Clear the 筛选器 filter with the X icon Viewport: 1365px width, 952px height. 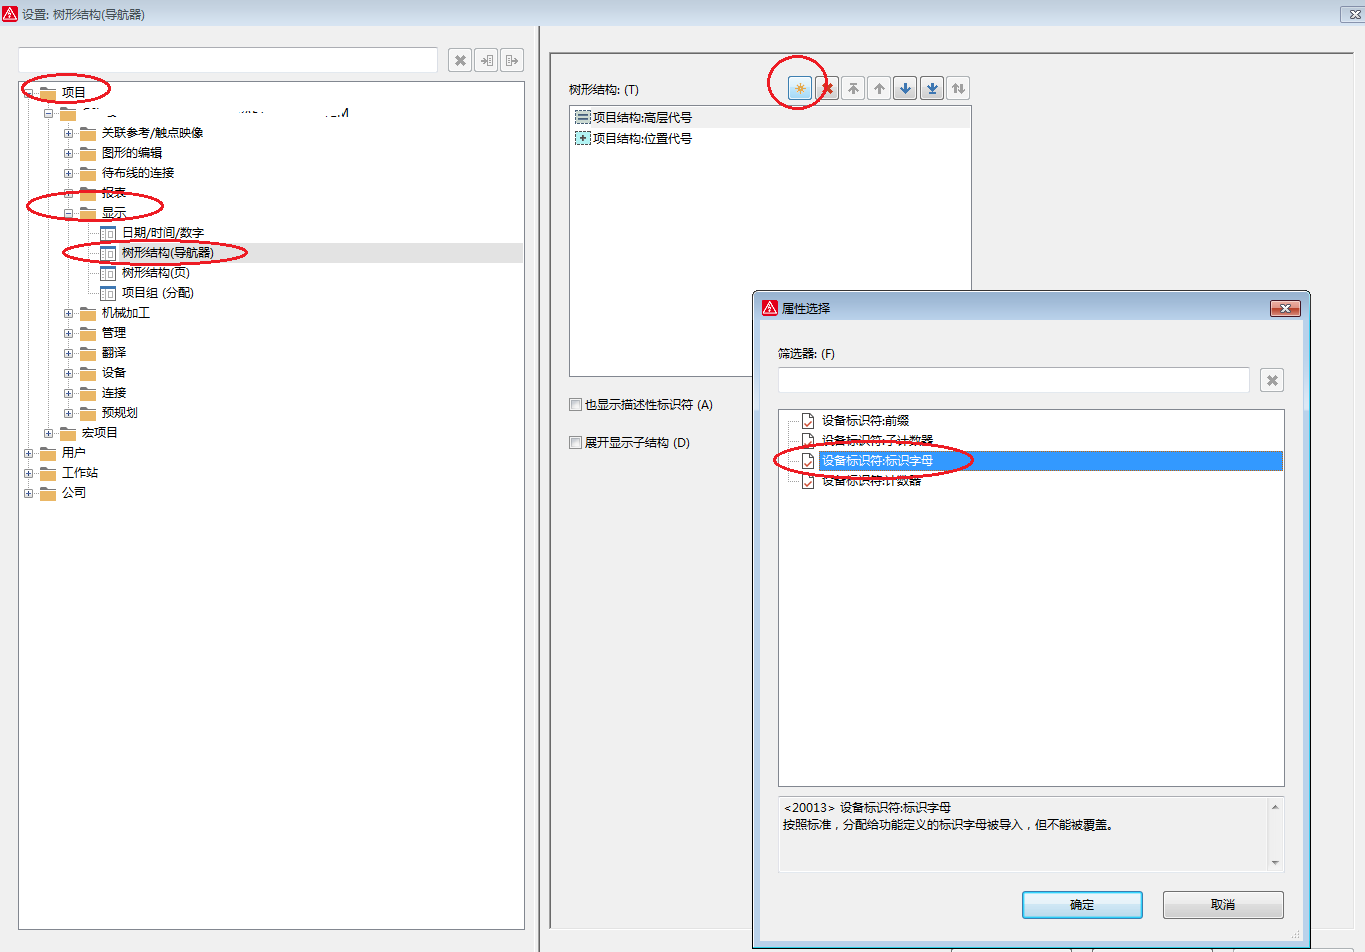click(x=1271, y=380)
